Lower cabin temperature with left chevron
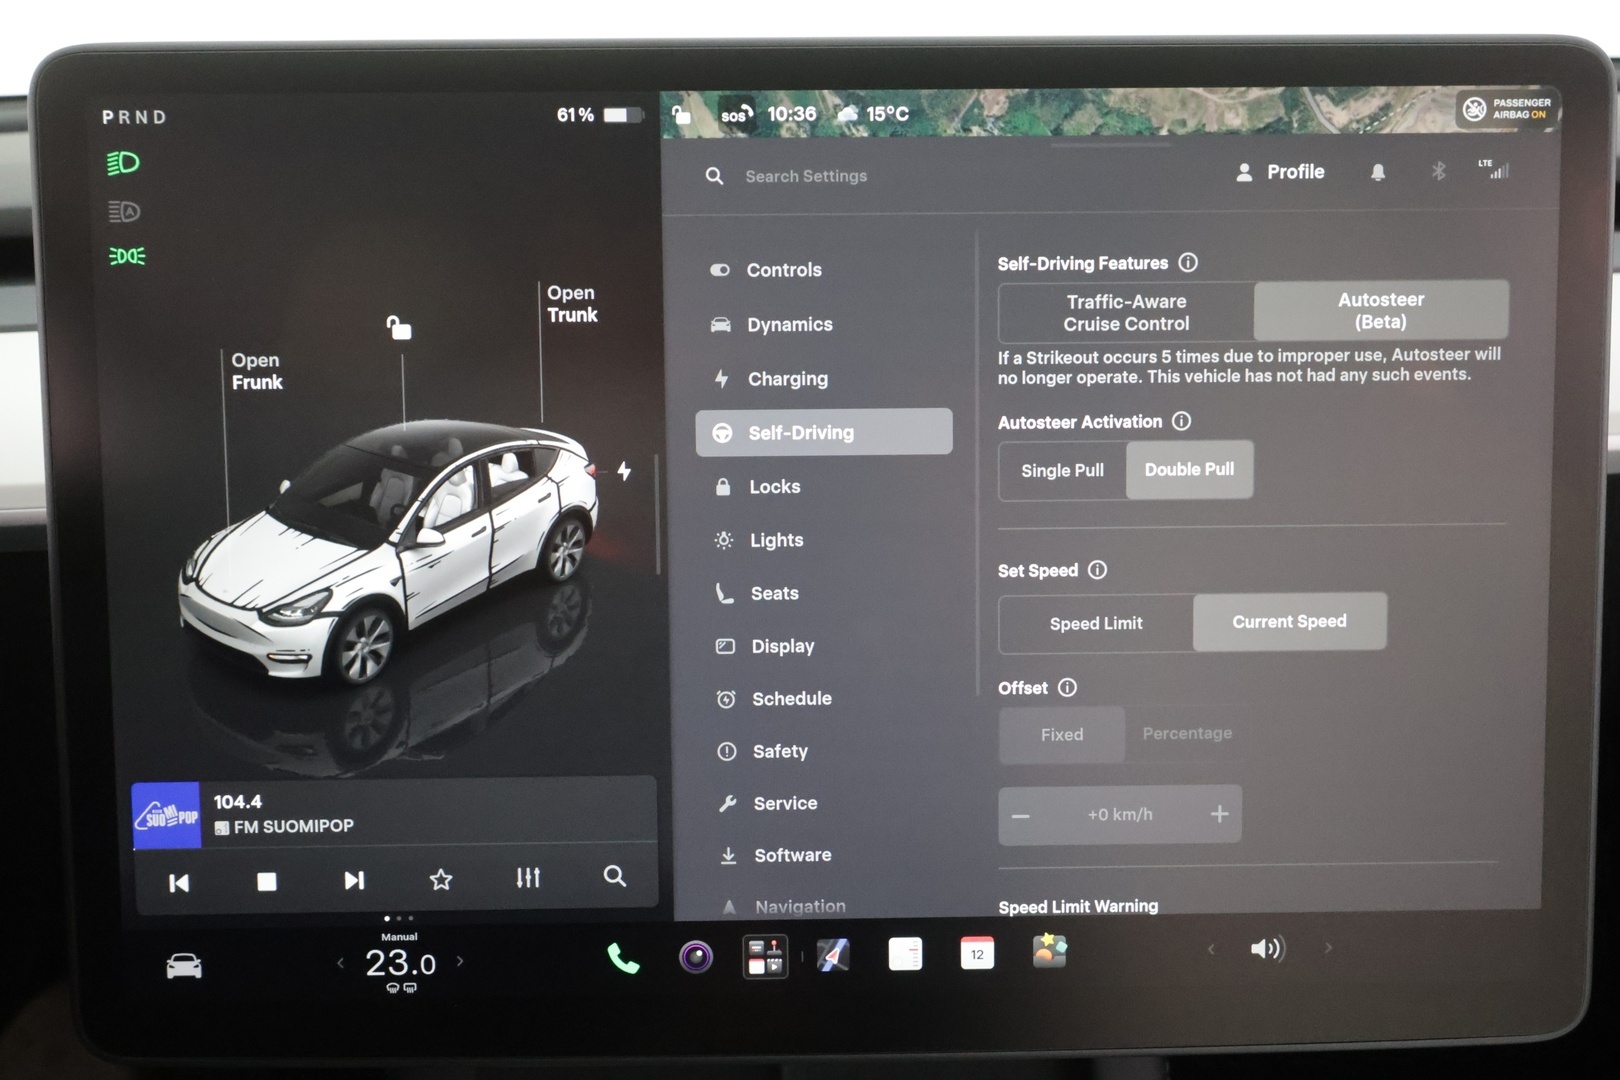The height and width of the screenshot is (1080, 1620). pyautogui.click(x=341, y=963)
